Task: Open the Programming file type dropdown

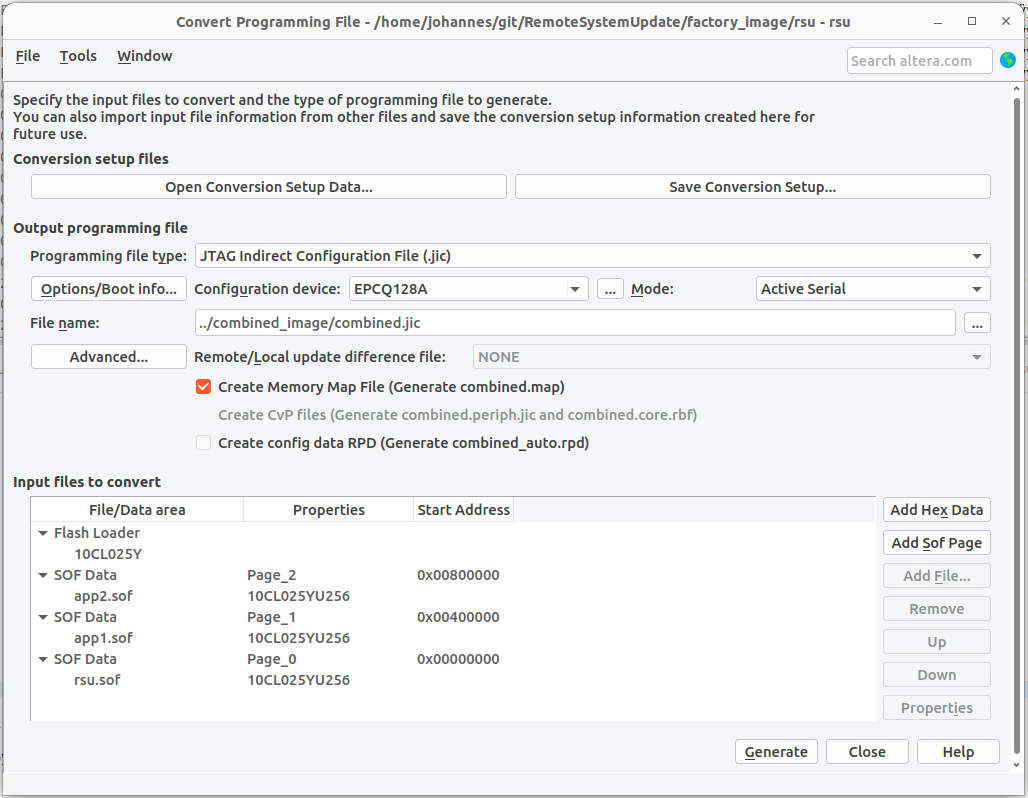Action: tap(978, 255)
